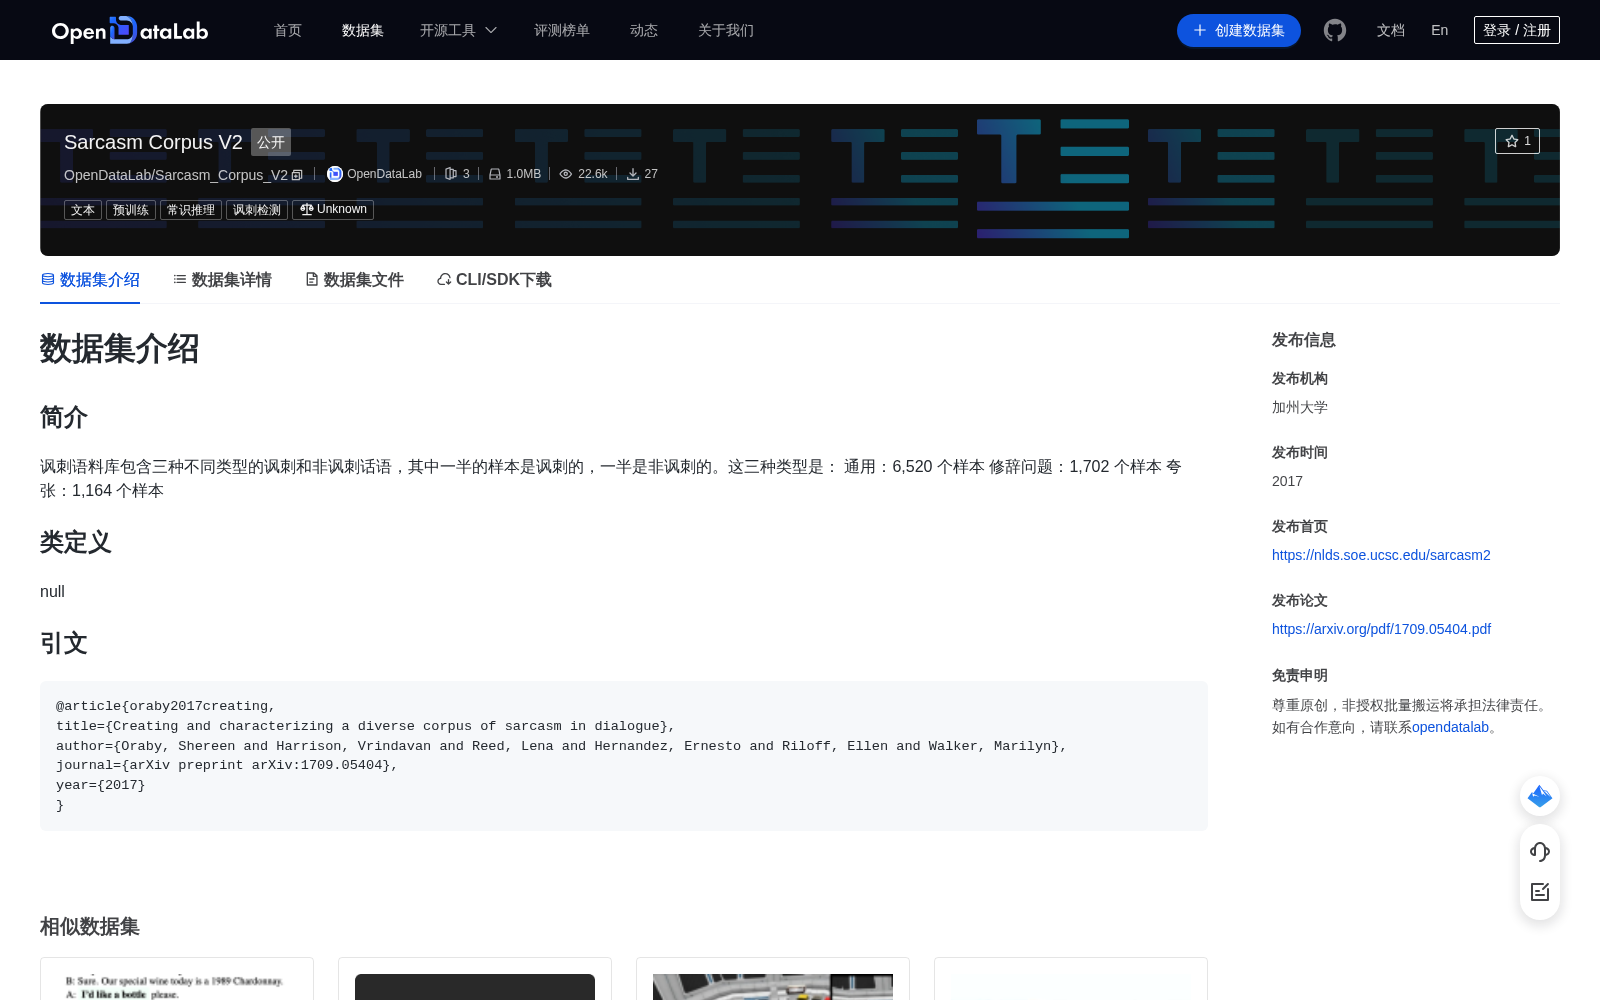Screen dimensions: 1600x1000
Task: Click the 公开 visibility badge
Action: [271, 142]
